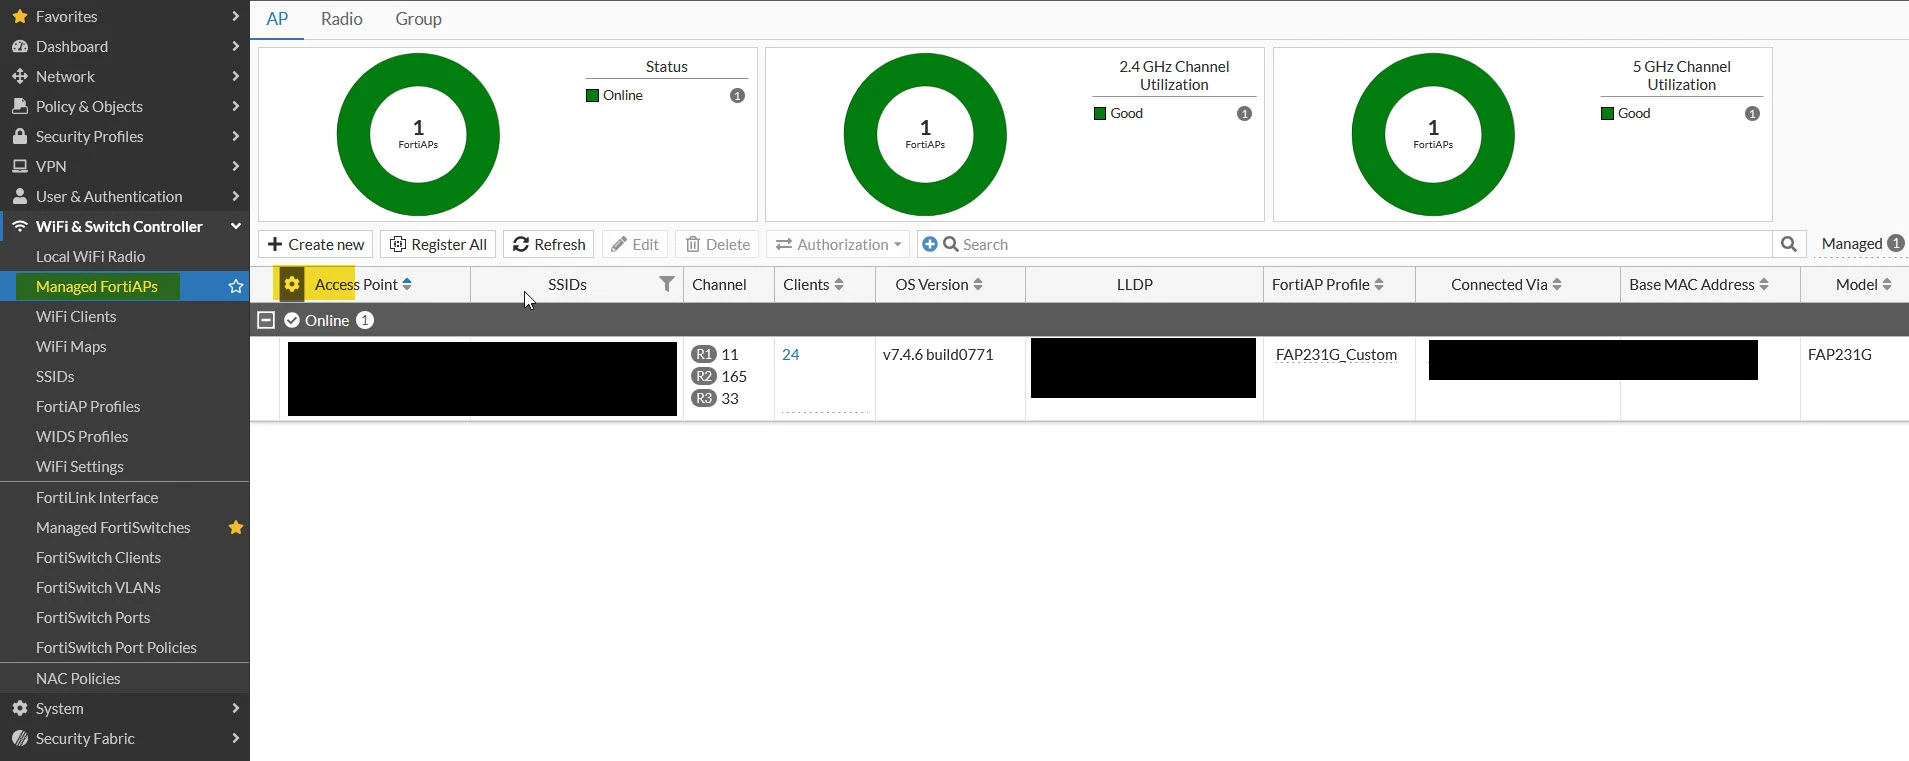Toggle favorite star on Managed FortiAPs
The height and width of the screenshot is (761, 1909).
tap(236, 286)
